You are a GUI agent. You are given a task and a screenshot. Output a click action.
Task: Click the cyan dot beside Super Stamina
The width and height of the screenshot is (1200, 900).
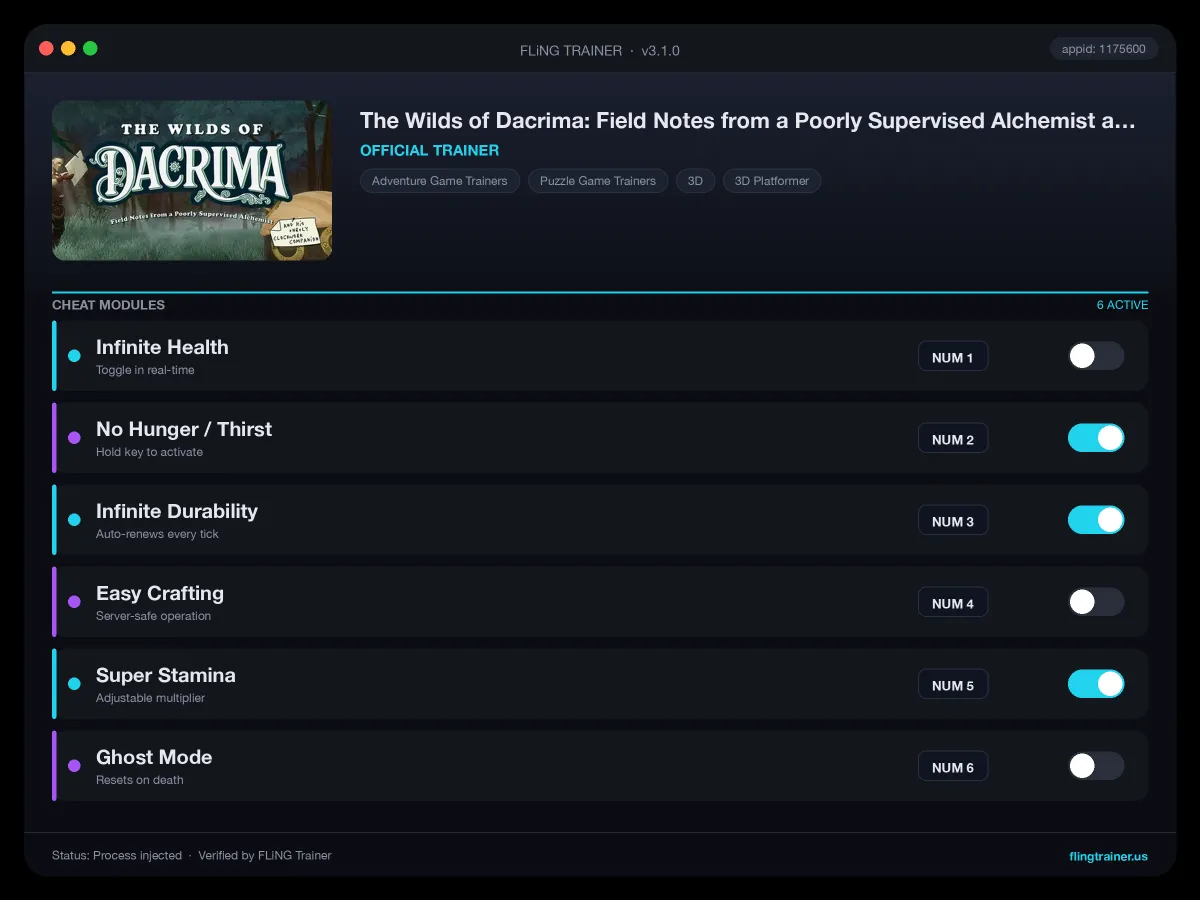click(x=74, y=684)
